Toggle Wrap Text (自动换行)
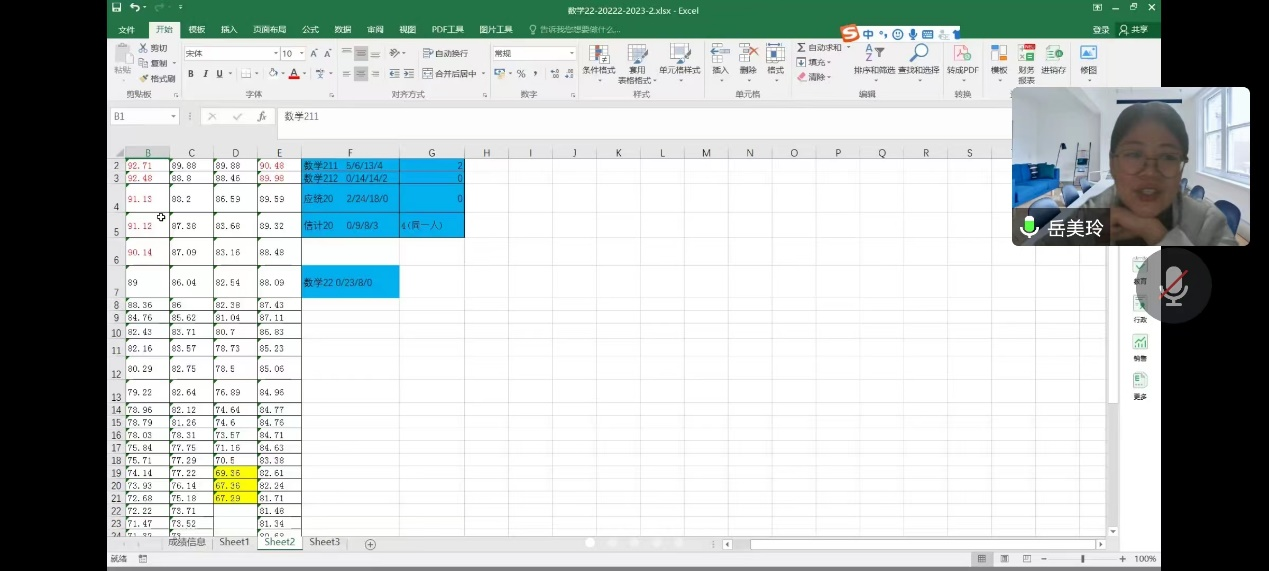 tap(446, 53)
